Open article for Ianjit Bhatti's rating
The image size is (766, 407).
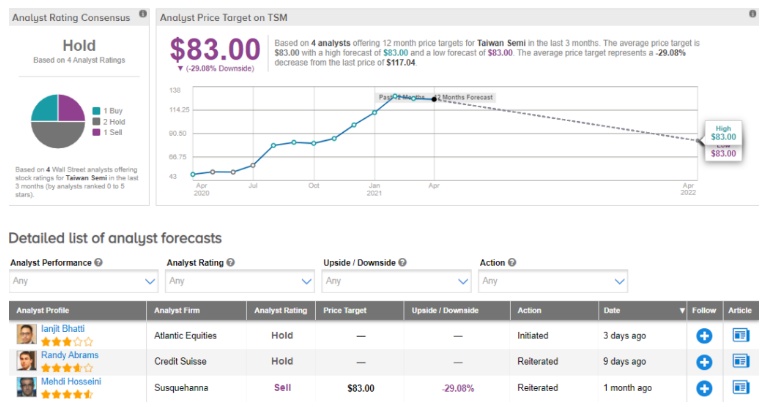pyautogui.click(x=741, y=336)
